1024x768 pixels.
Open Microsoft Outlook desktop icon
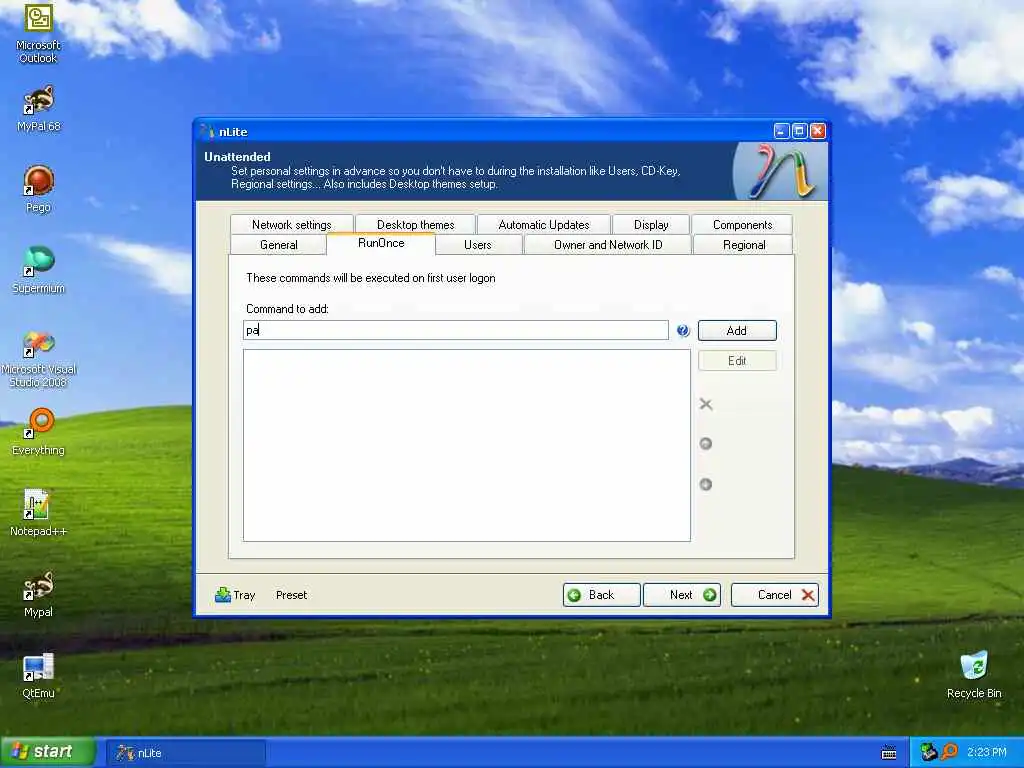[39, 33]
